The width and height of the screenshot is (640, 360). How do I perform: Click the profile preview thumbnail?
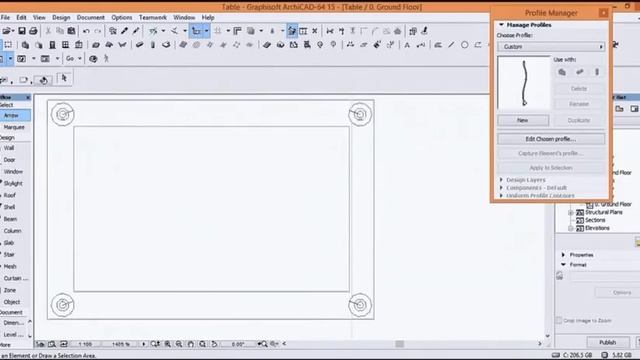[x=524, y=83]
